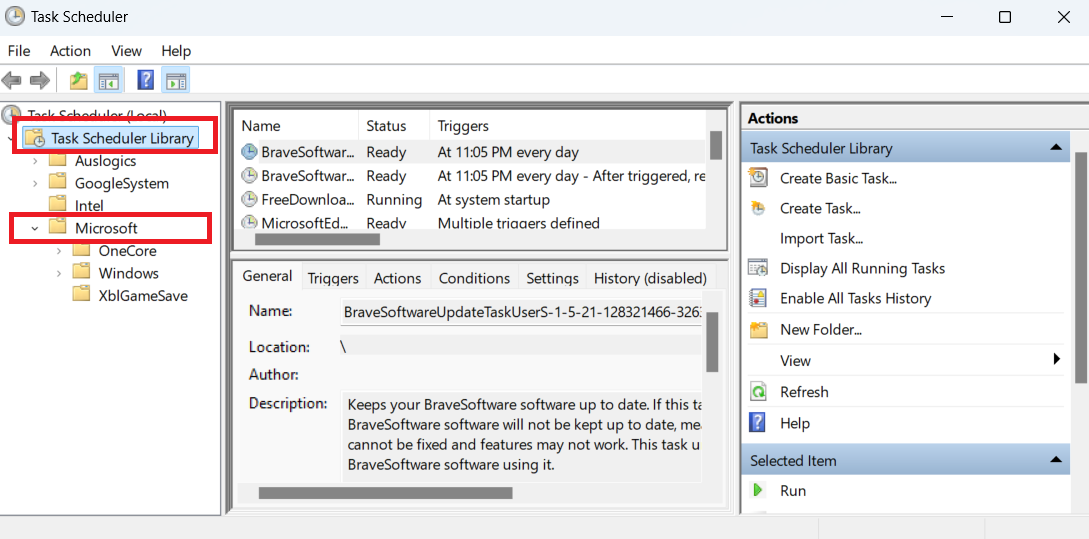
Task: Switch to the Triggers tab
Action: pos(333,279)
